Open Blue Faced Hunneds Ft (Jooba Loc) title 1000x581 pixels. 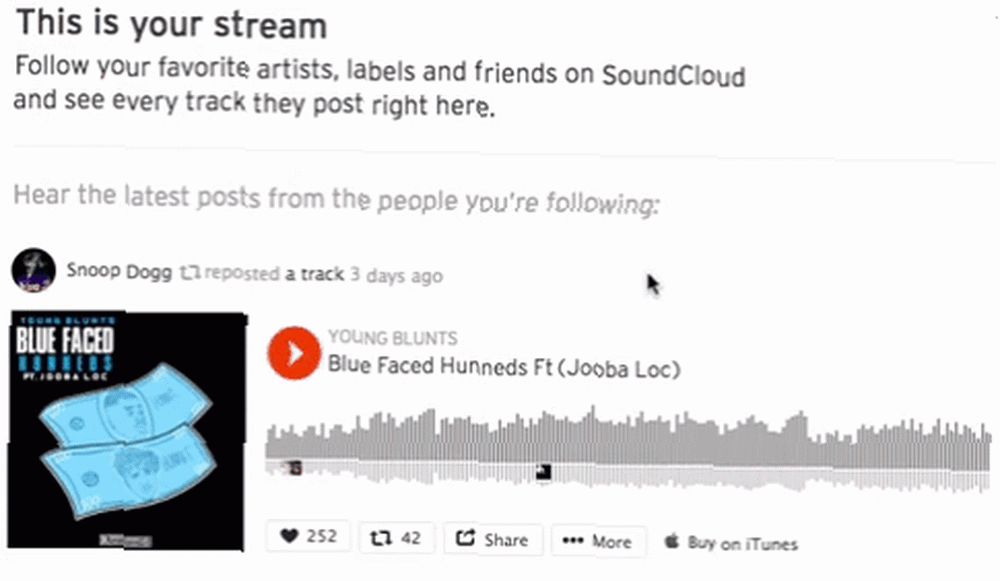504,367
